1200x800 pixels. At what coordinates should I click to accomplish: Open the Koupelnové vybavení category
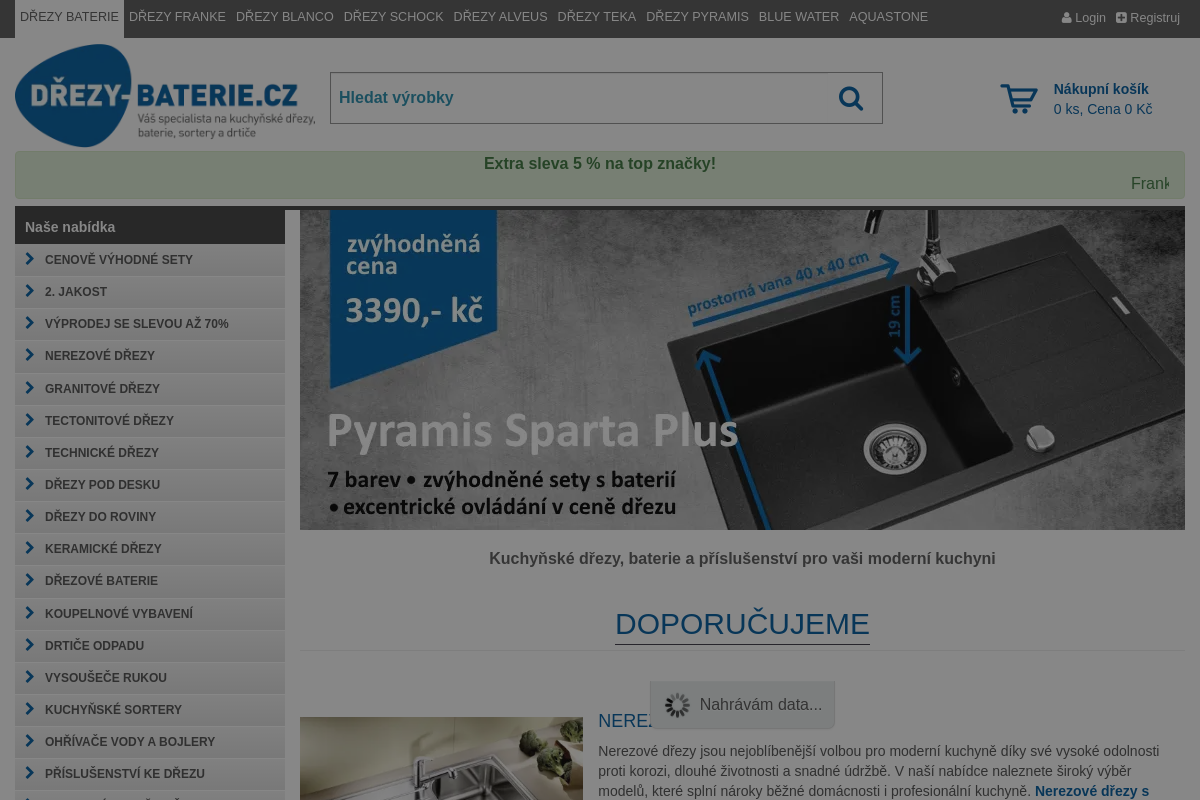pyautogui.click(x=150, y=613)
